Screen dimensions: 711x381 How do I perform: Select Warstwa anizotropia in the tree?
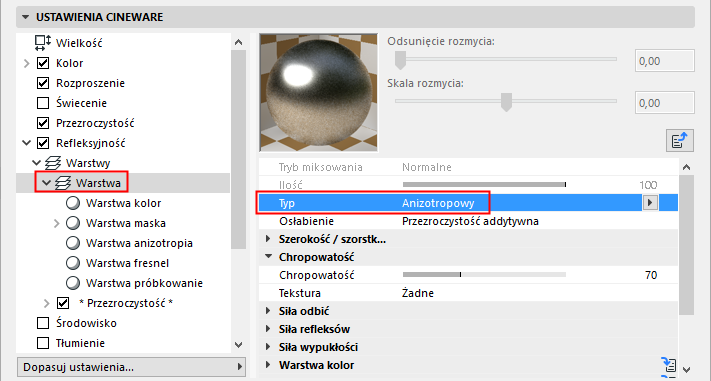[x=139, y=243]
